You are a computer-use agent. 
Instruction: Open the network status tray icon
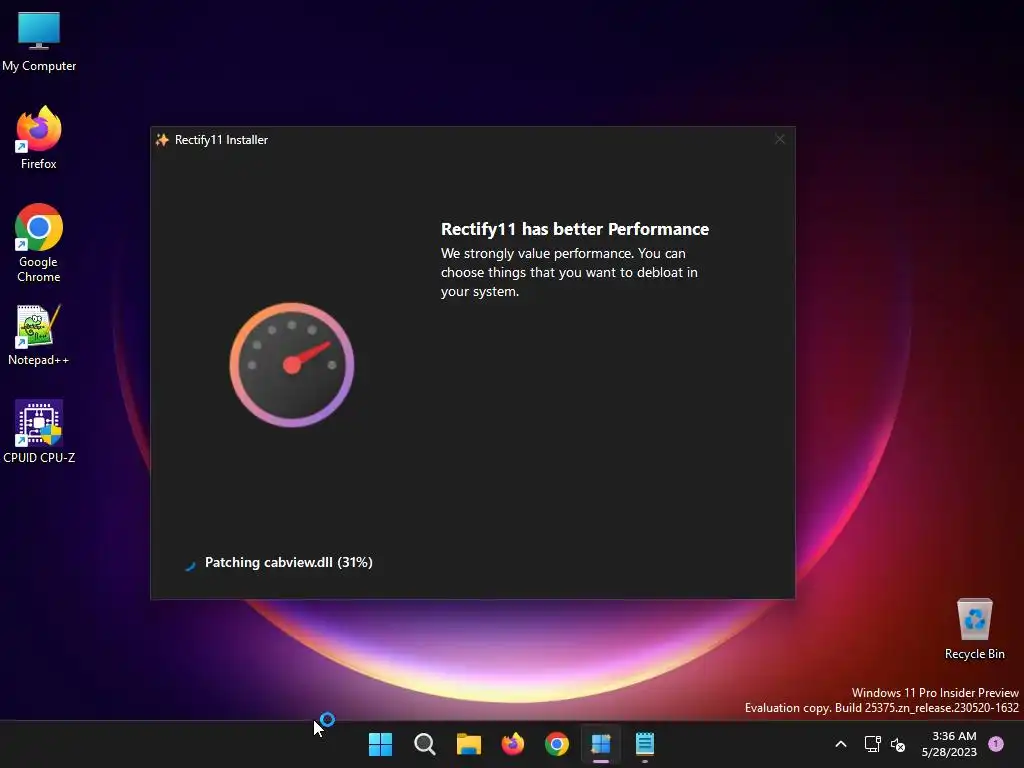(x=872, y=744)
